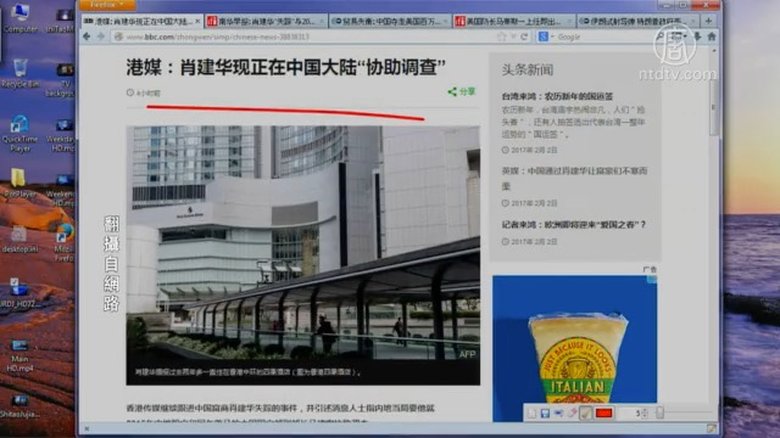
Task: Click the annotation toolbar slider handle
Action: [659, 412]
